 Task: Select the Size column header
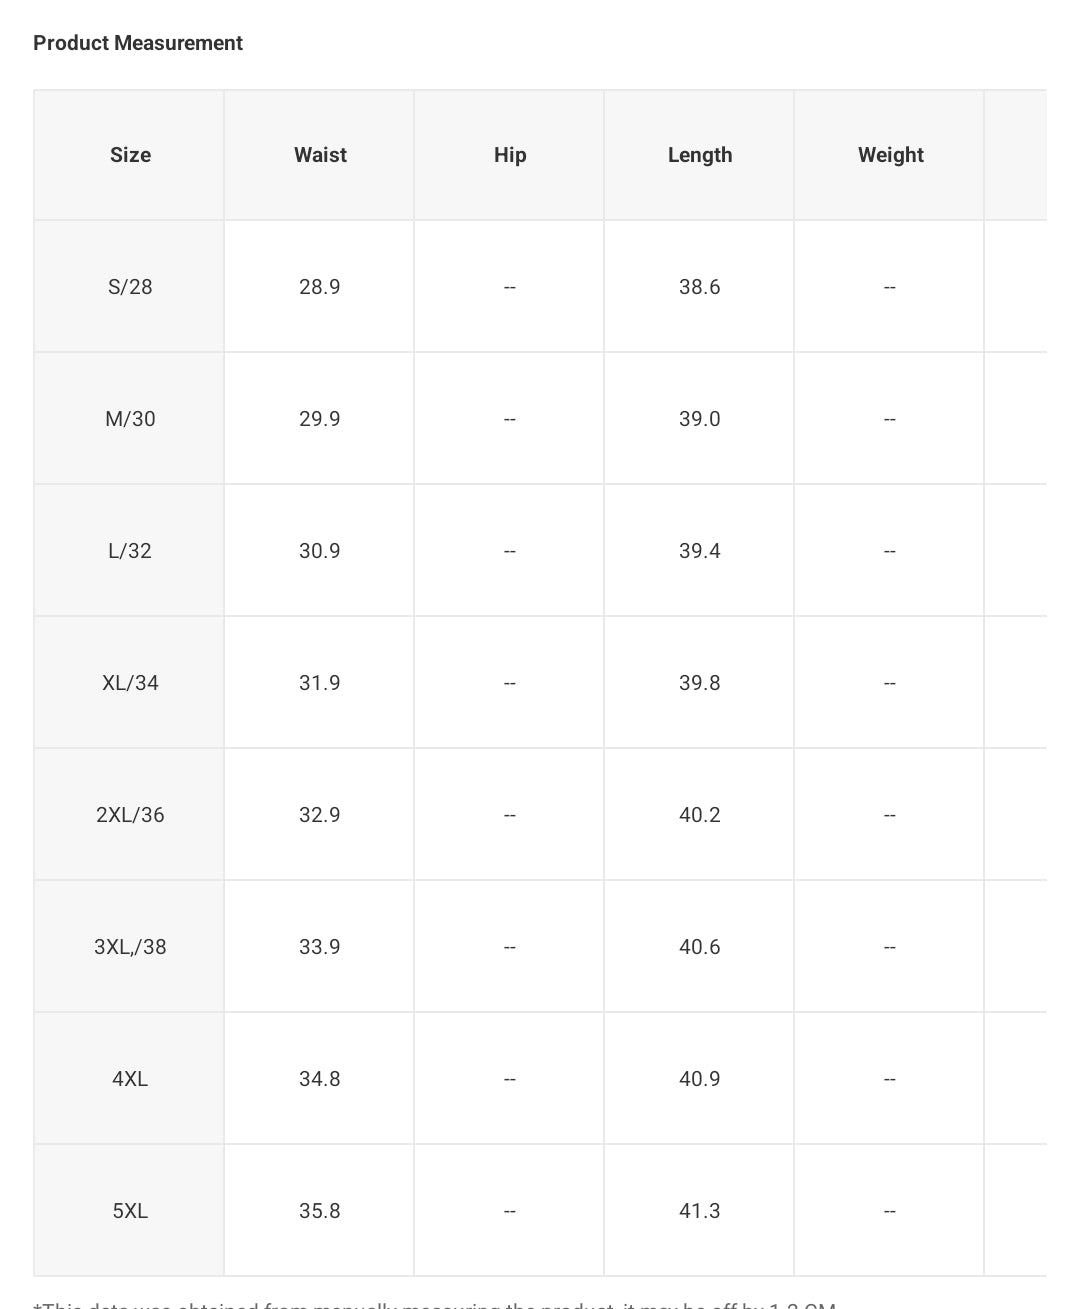coord(130,155)
